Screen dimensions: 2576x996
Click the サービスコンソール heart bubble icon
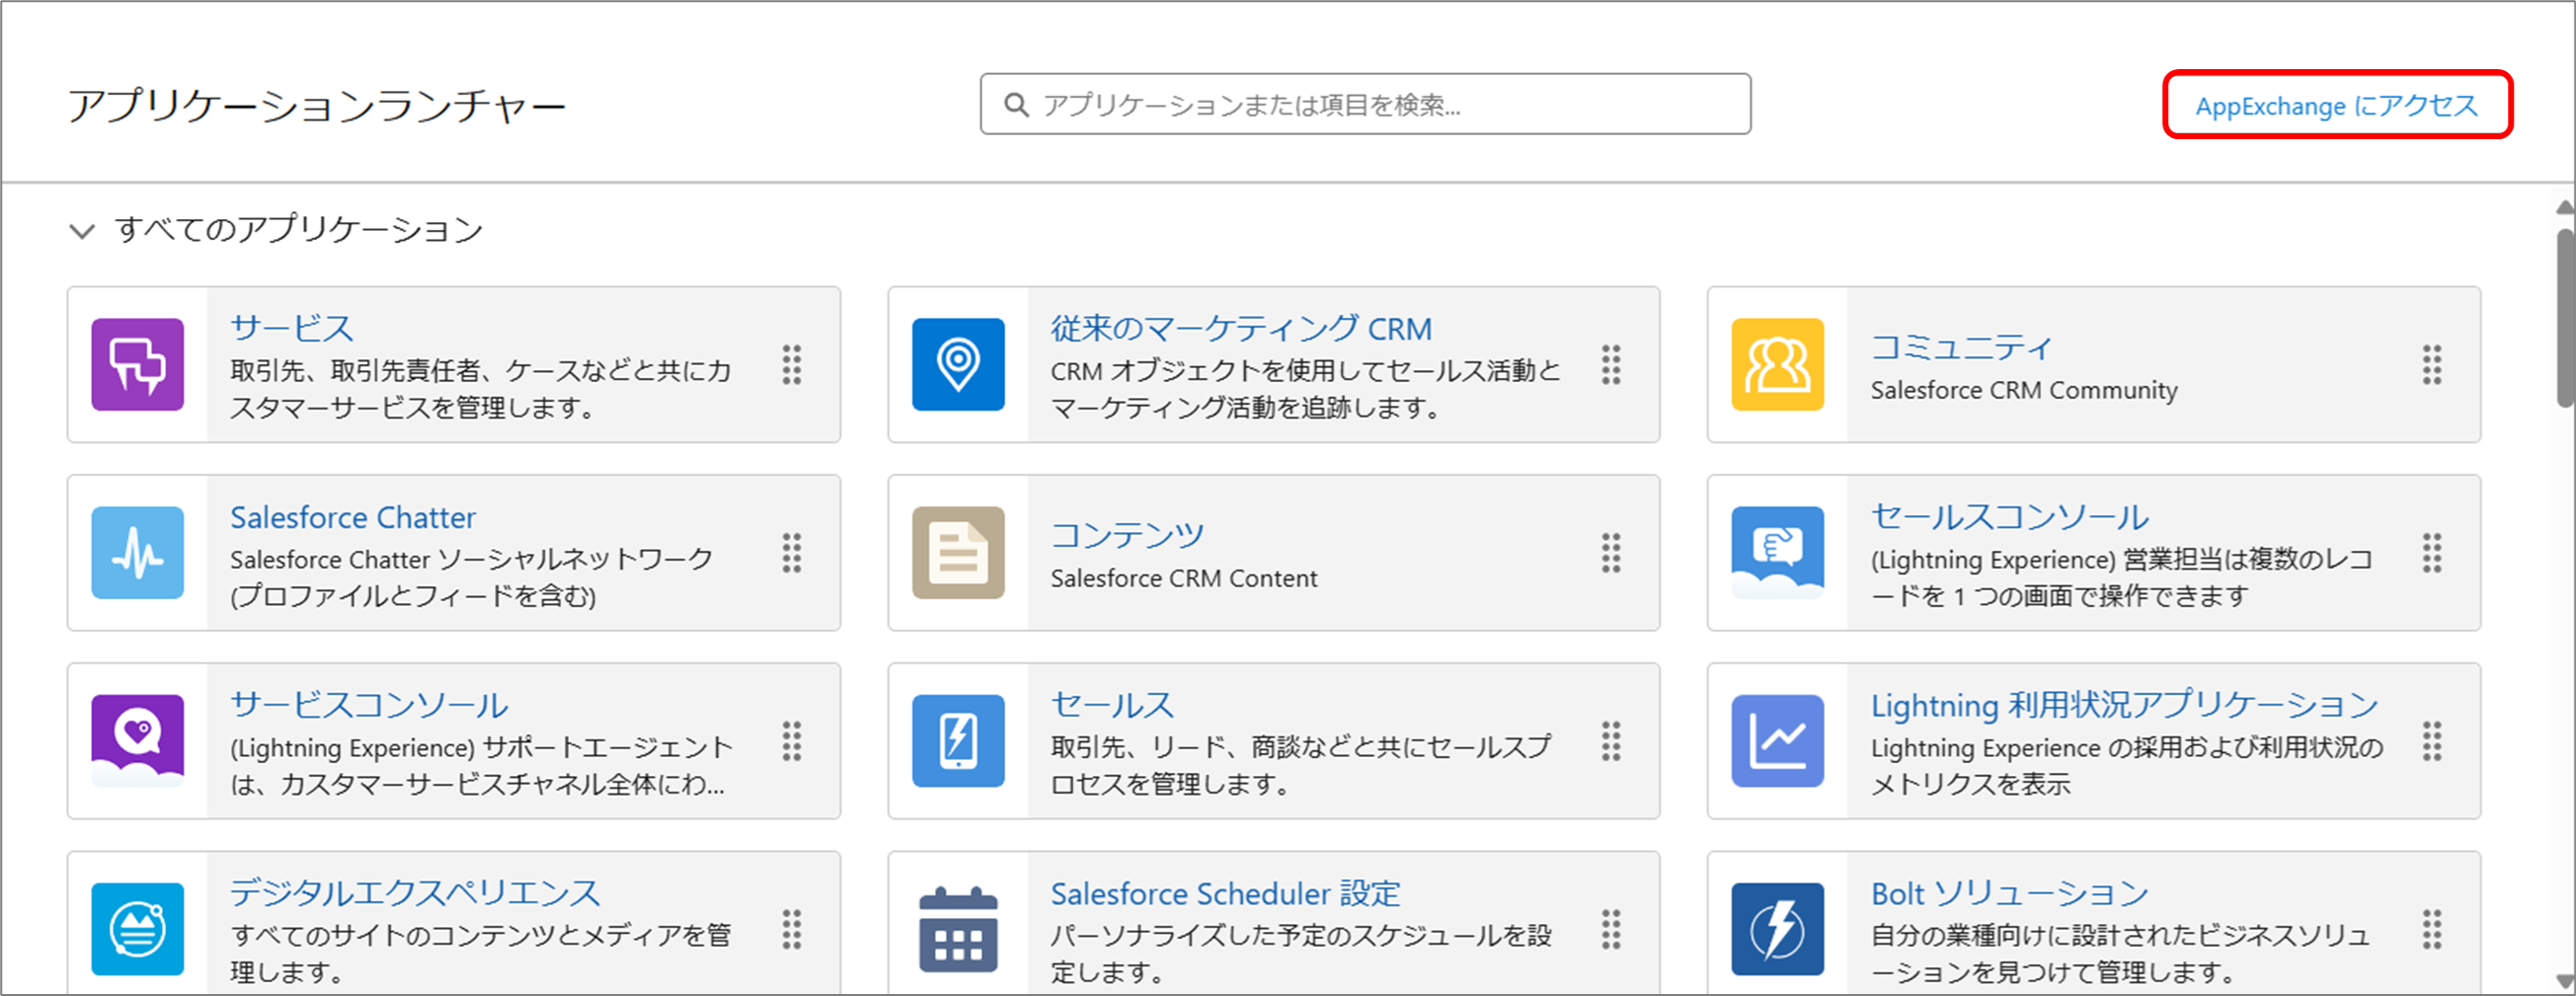click(137, 741)
